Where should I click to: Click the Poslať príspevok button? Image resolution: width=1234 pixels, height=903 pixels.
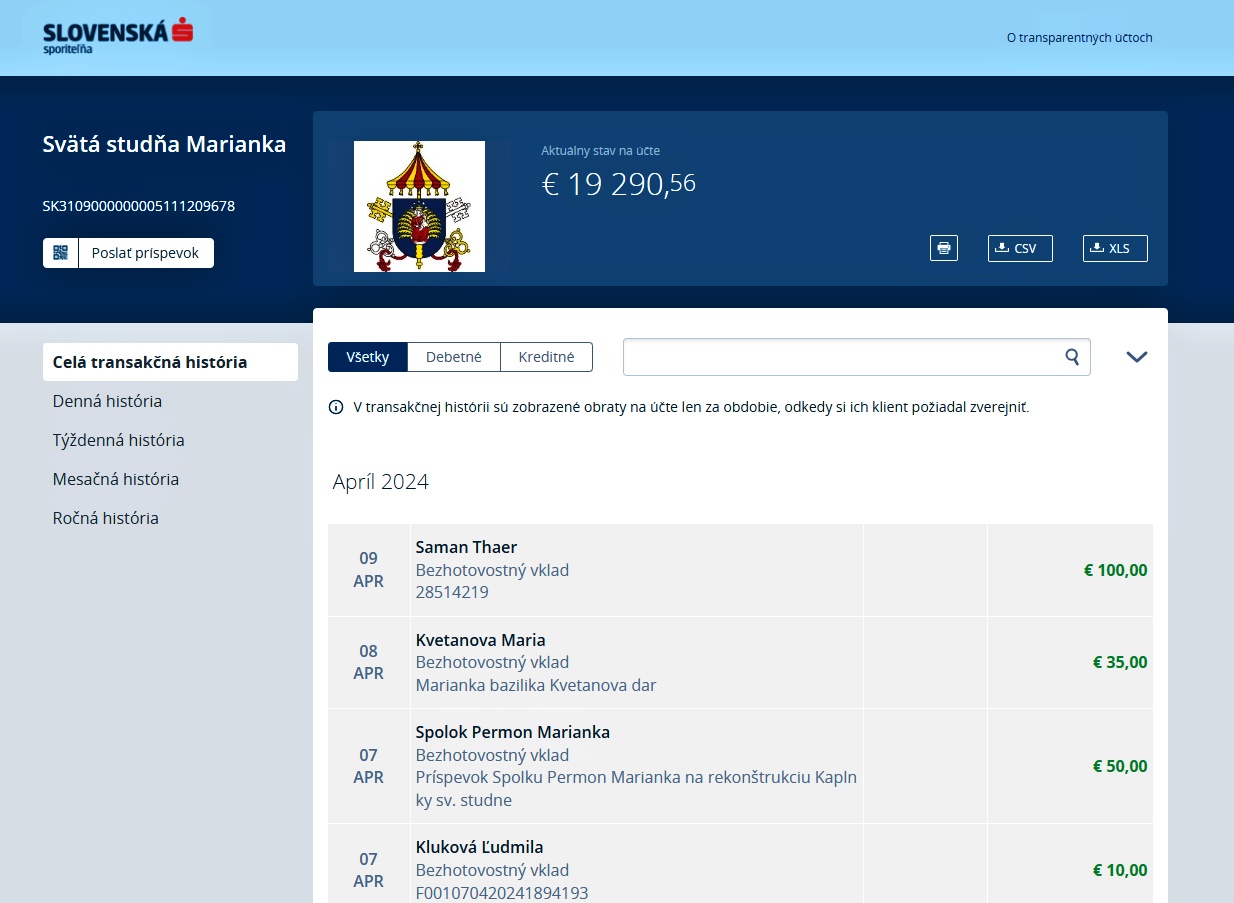pyautogui.click(x=145, y=253)
